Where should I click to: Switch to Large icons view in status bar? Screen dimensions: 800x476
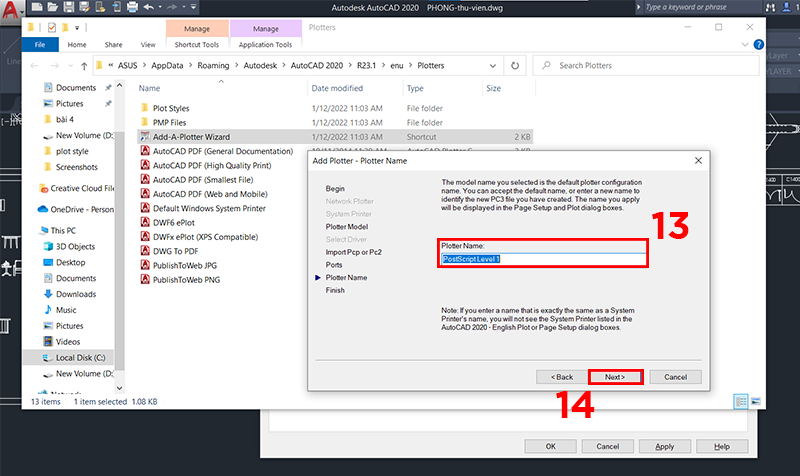(756, 402)
